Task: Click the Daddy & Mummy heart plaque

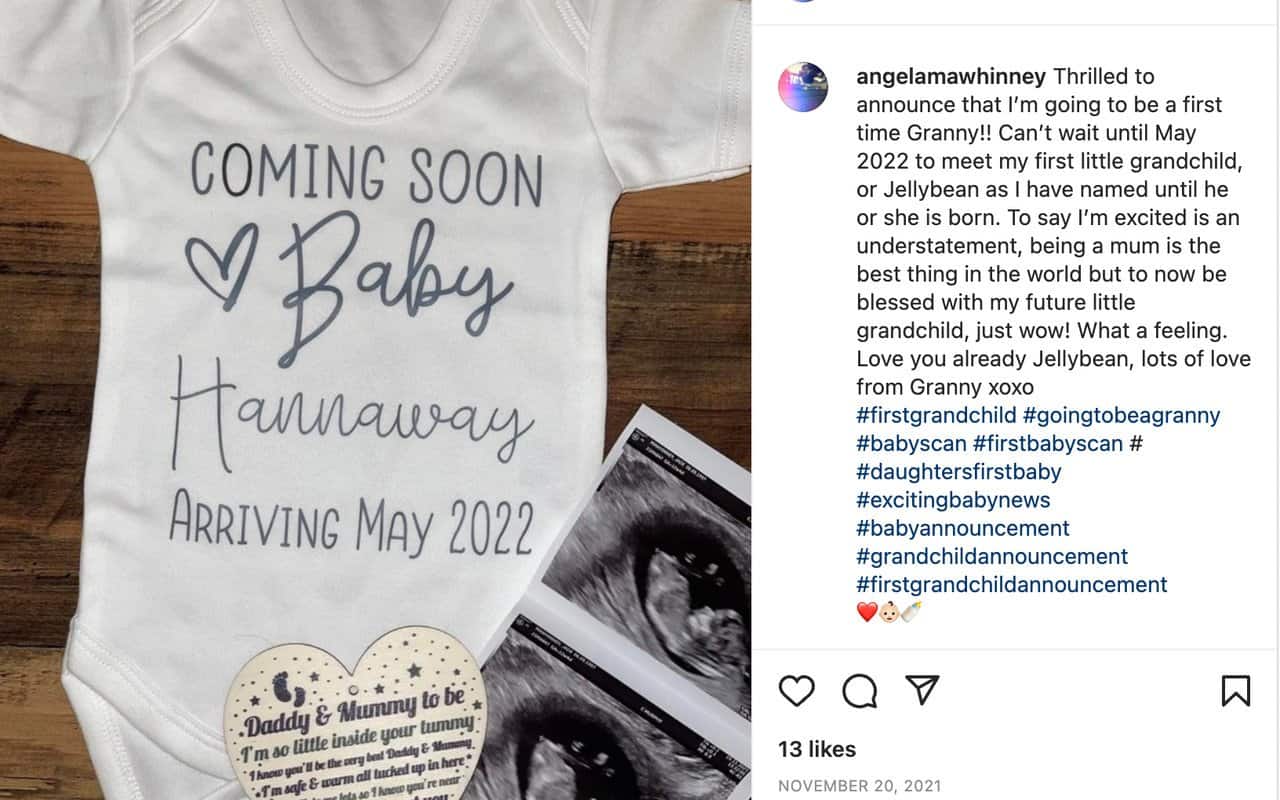Action: [356, 715]
